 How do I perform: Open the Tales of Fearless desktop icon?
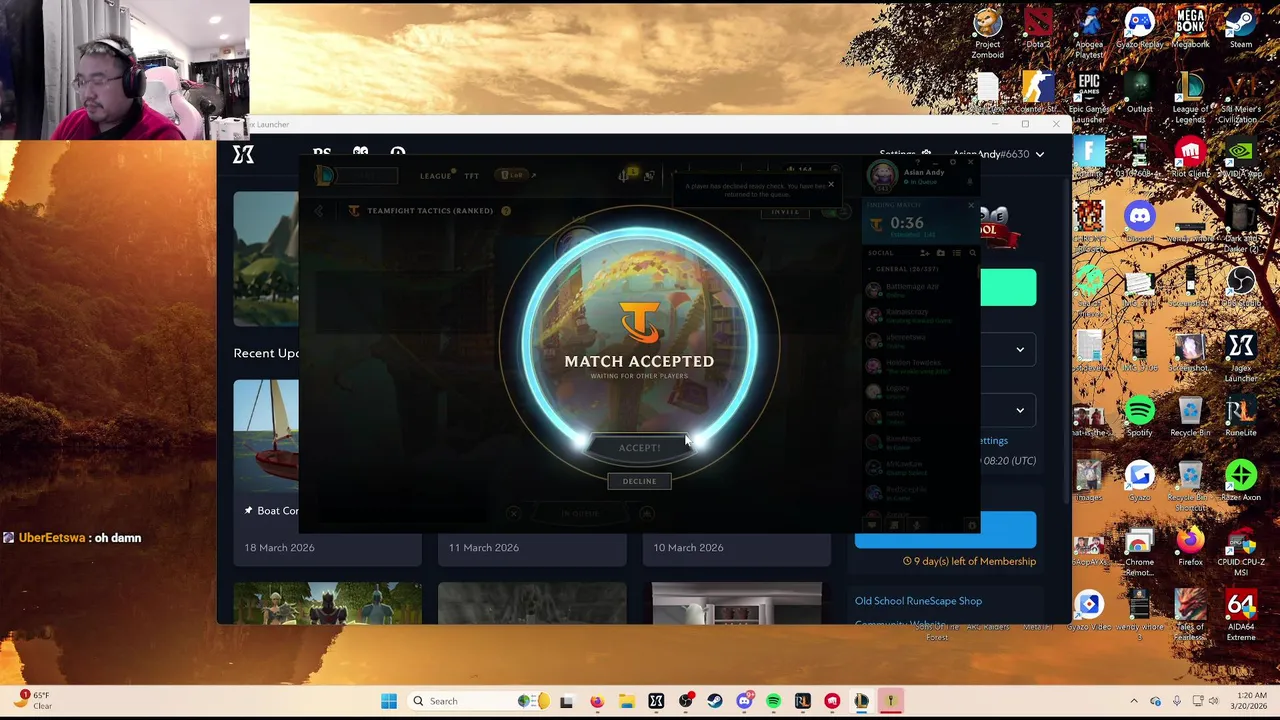pyautogui.click(x=1190, y=614)
